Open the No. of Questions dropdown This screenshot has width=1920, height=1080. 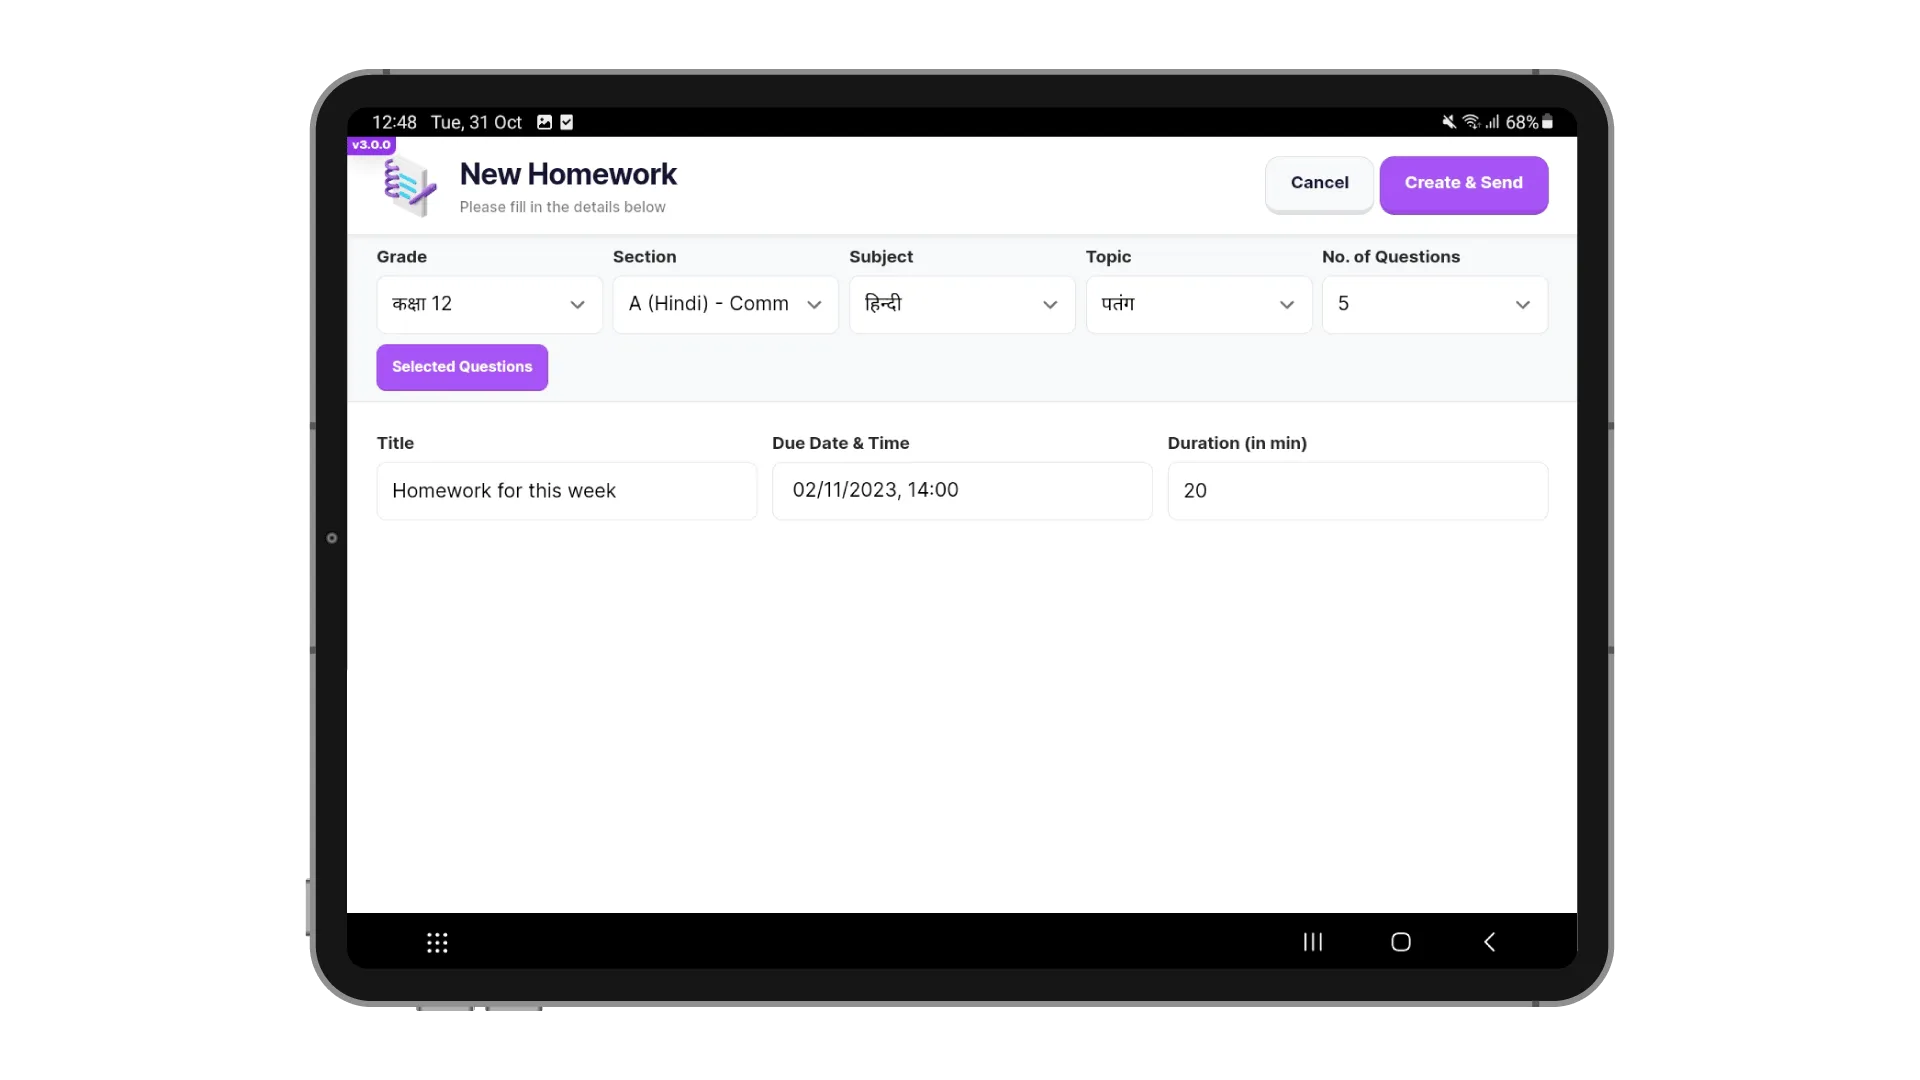click(1435, 304)
